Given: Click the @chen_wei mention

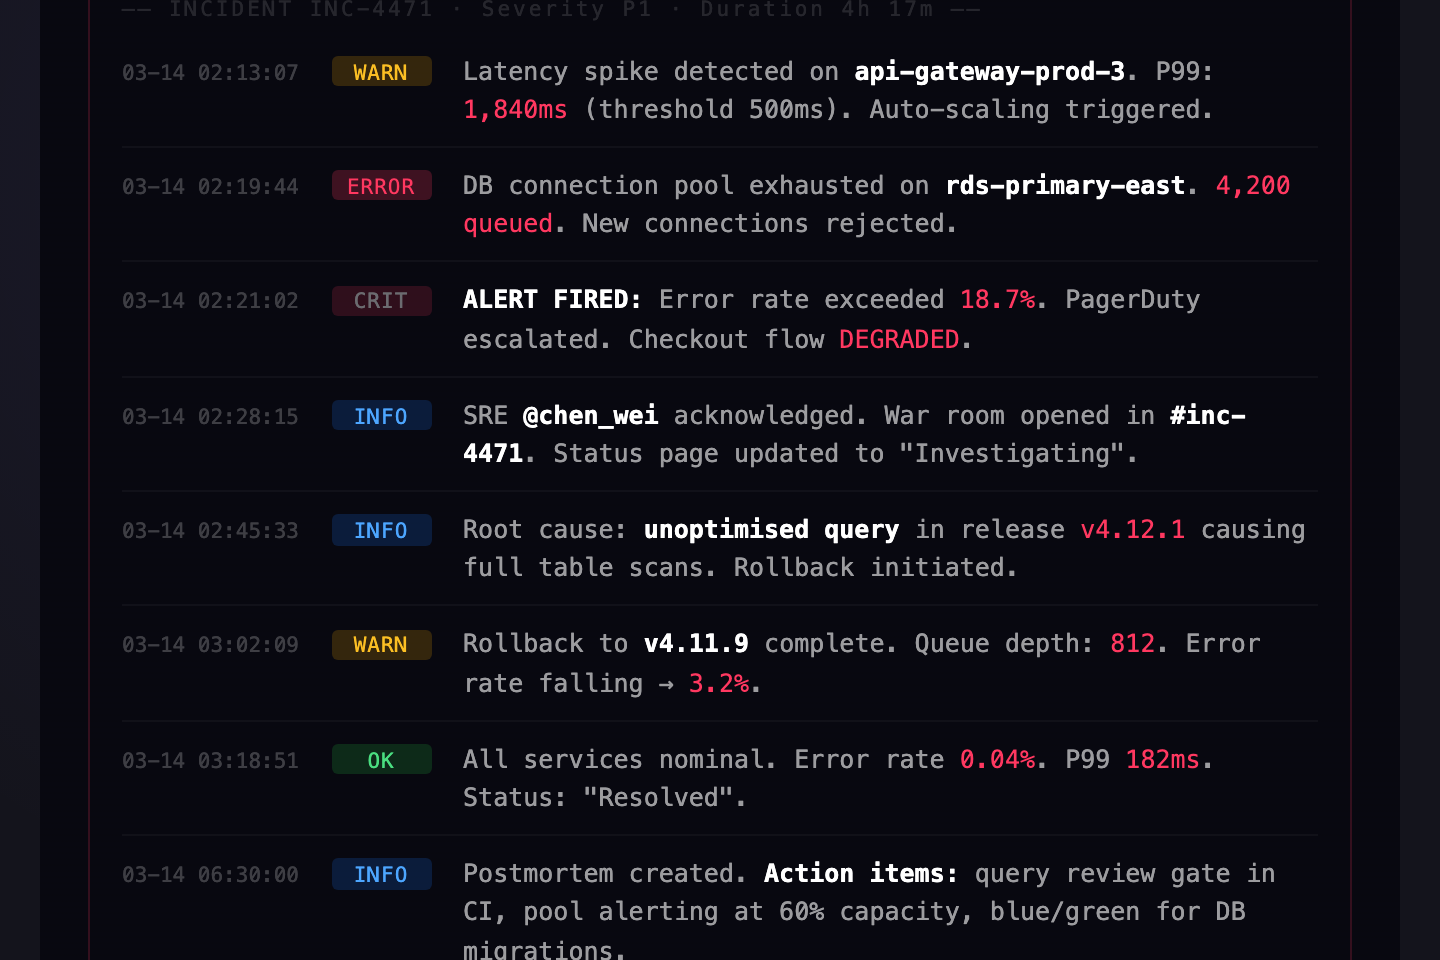Looking at the screenshot, I should pyautogui.click(x=590, y=416).
